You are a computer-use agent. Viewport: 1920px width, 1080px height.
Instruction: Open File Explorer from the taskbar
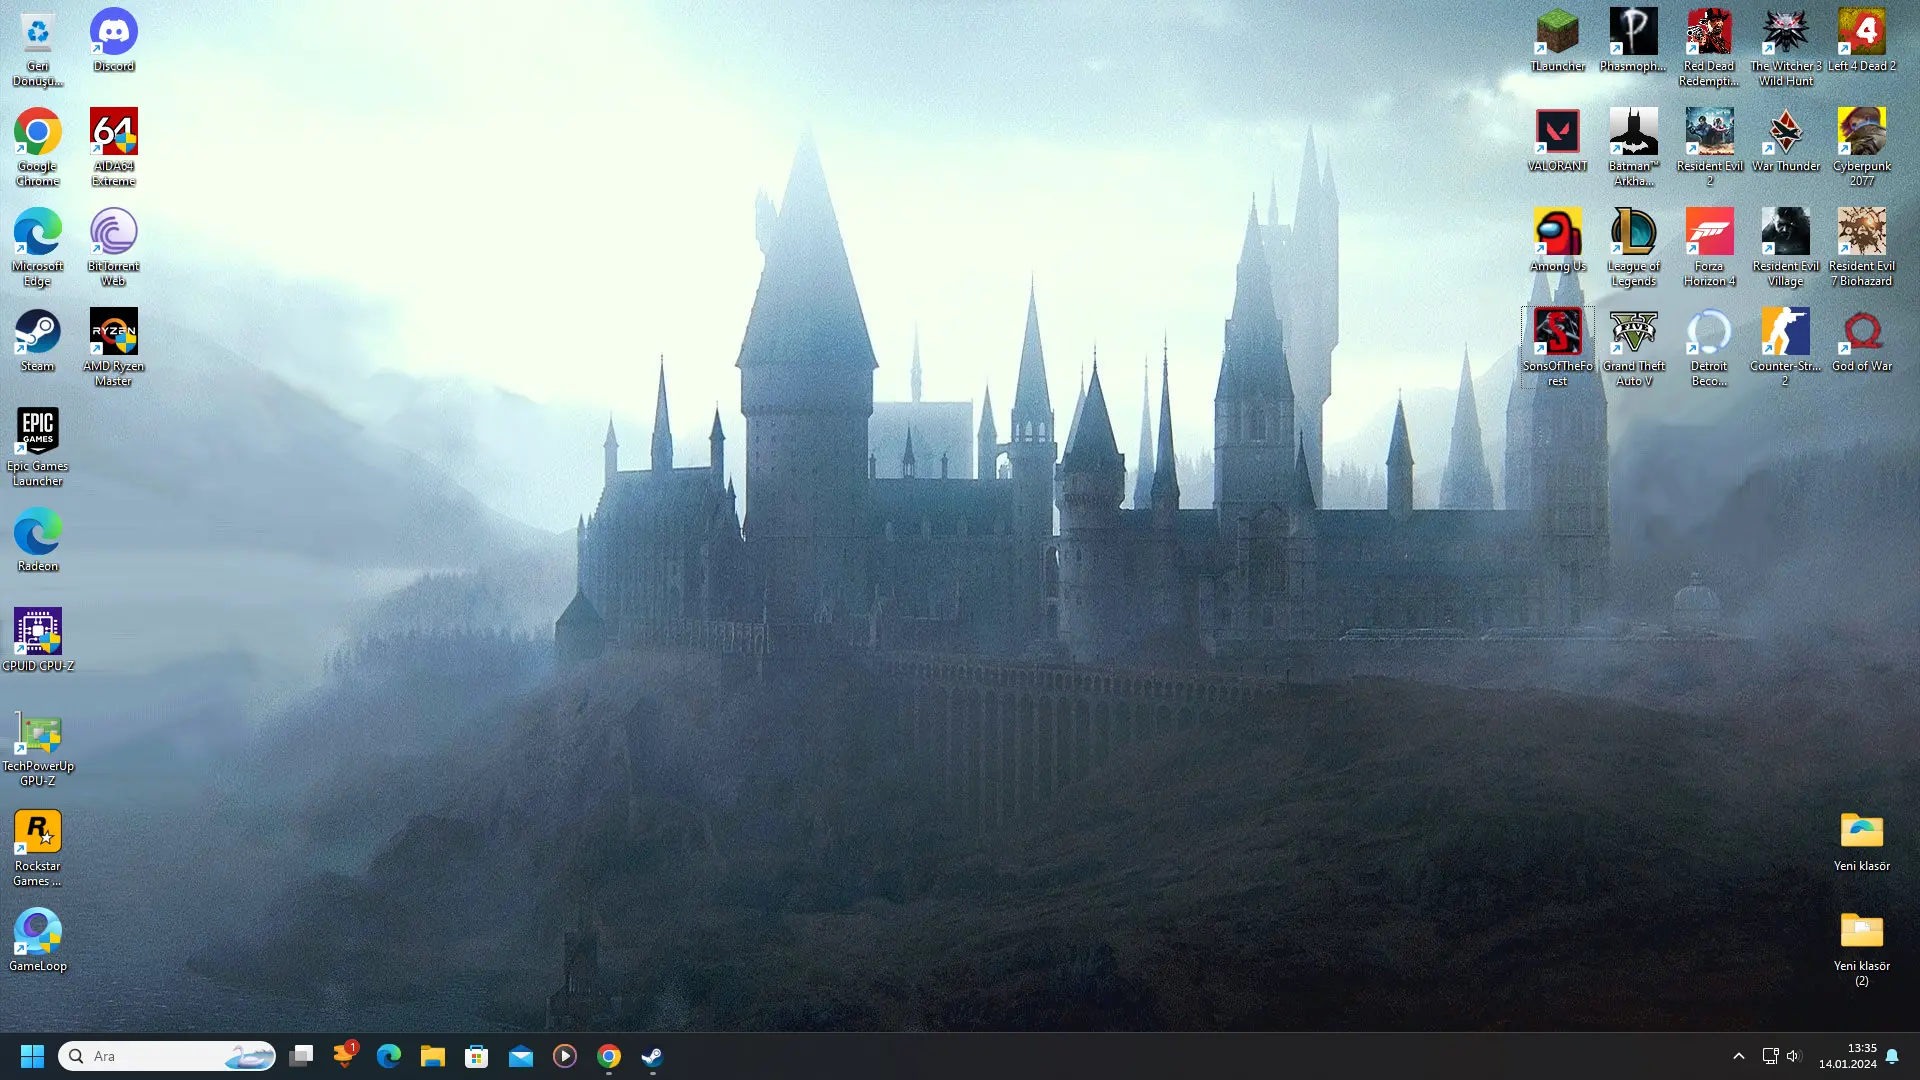tap(433, 1056)
